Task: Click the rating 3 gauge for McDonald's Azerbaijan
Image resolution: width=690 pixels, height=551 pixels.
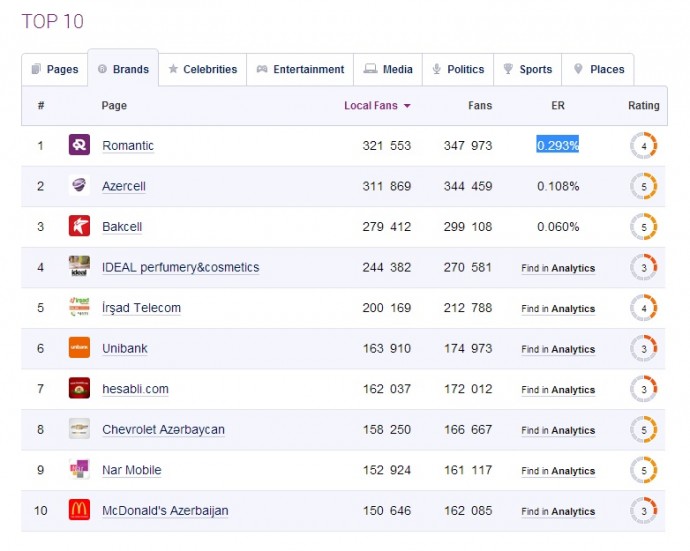Action: pos(643,511)
